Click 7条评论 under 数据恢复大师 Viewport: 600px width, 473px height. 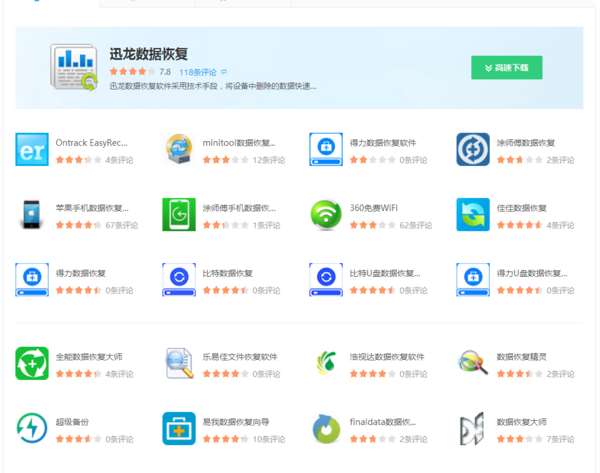click(560, 439)
